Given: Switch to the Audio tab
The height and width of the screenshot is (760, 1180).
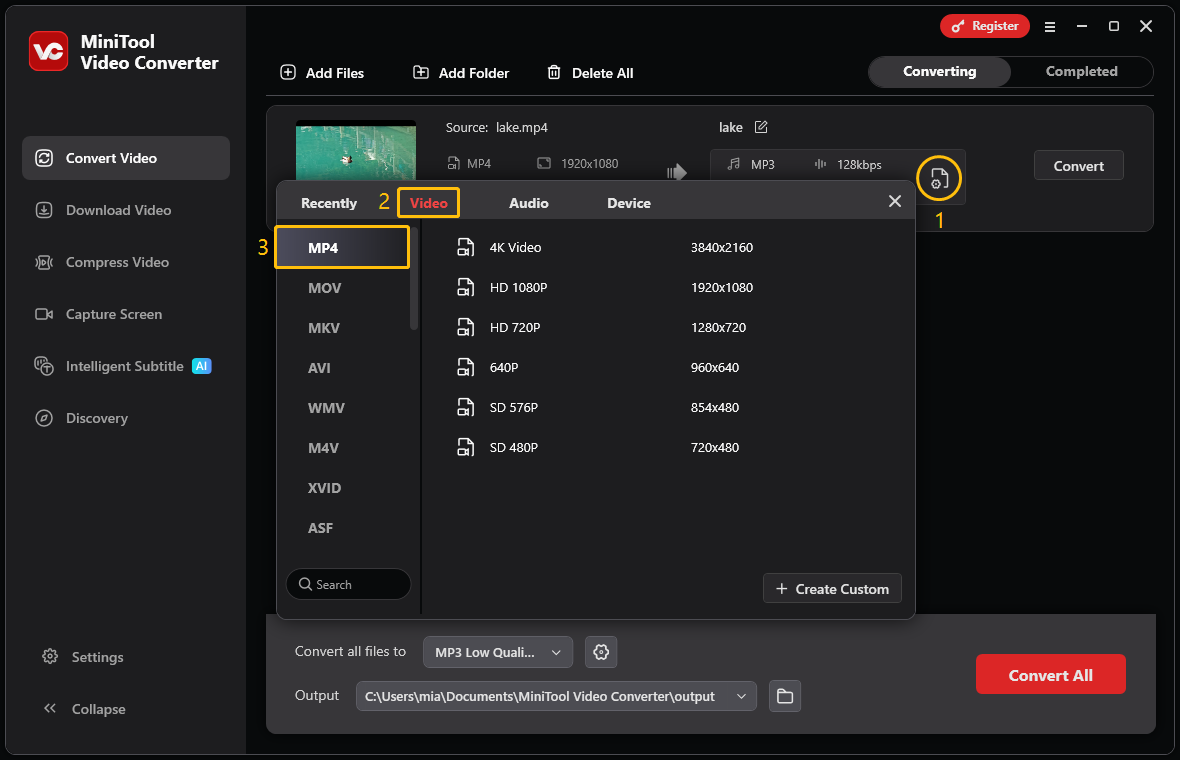Looking at the screenshot, I should pyautogui.click(x=528, y=202).
